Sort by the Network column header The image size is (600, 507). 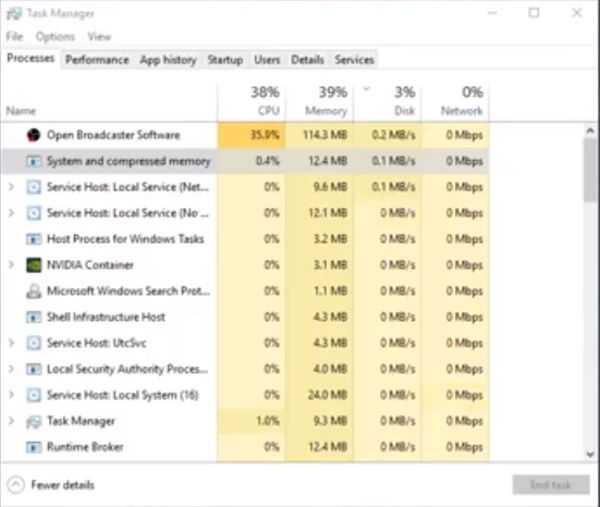455,101
